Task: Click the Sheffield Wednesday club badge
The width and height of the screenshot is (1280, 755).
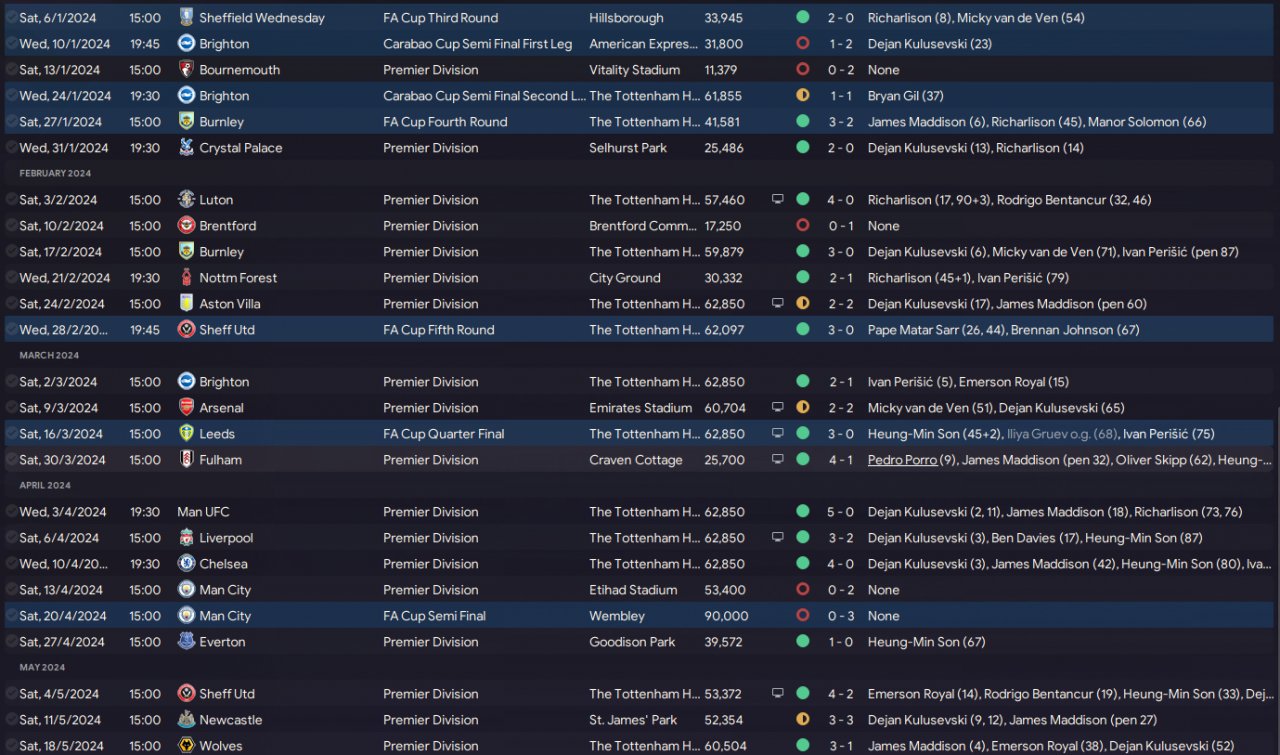Action: coord(186,18)
